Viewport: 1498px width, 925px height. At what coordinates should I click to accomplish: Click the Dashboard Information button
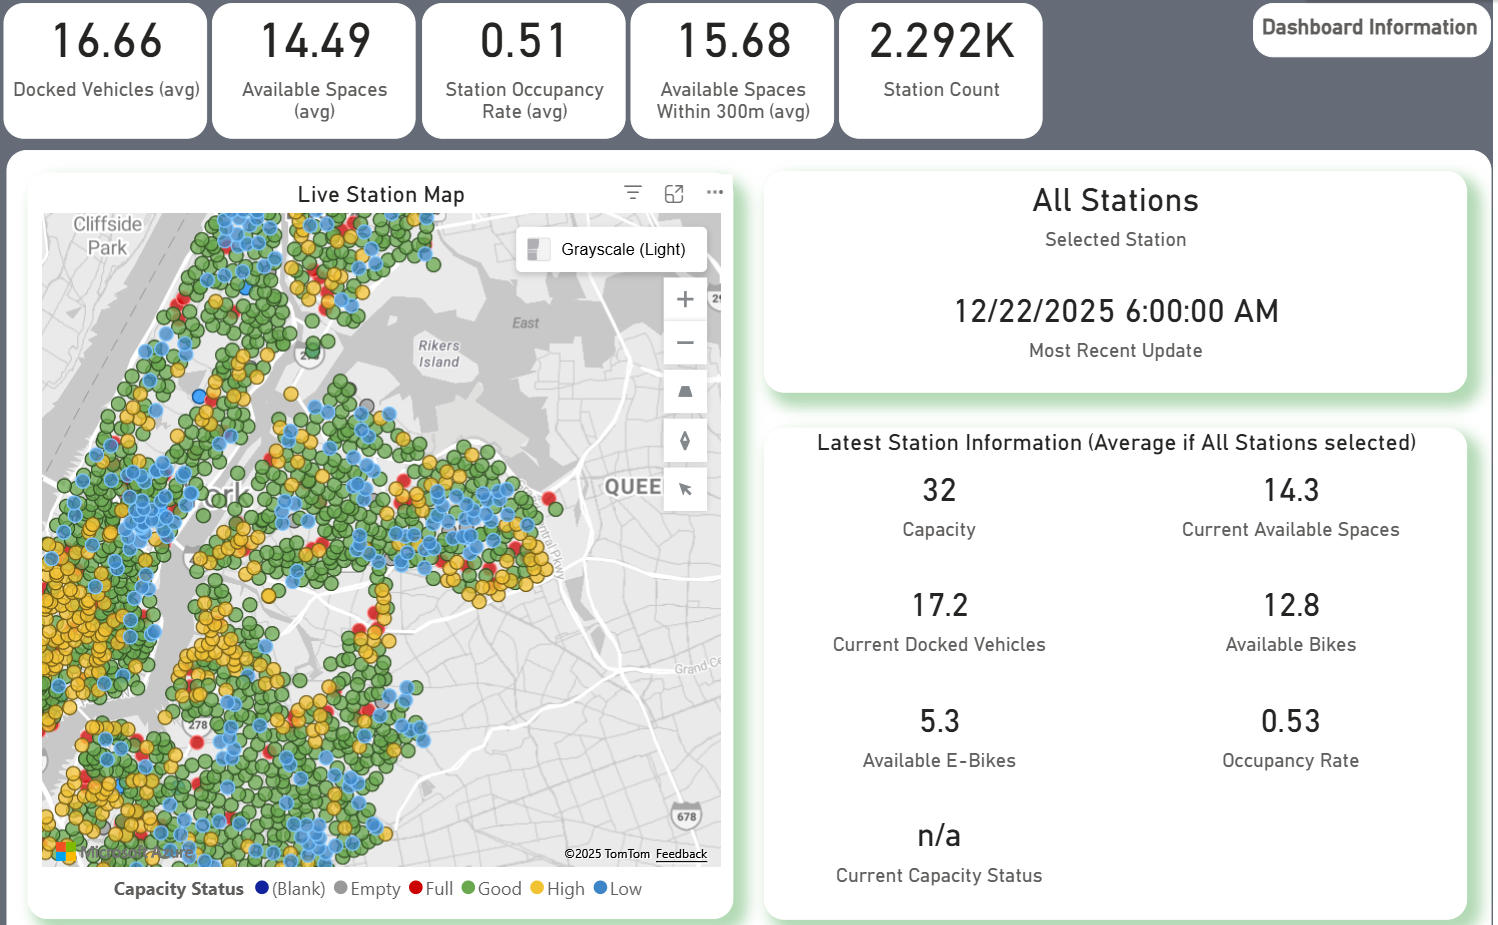coord(1369,28)
